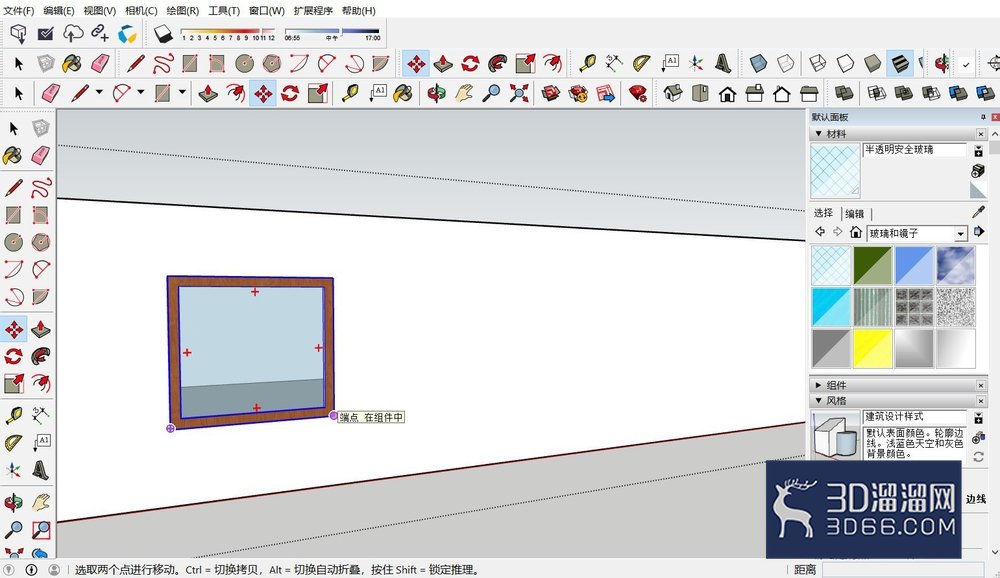Pick the eyedropper sample paint tool
Image resolution: width=1000 pixels, height=578 pixels.
[x=978, y=212]
